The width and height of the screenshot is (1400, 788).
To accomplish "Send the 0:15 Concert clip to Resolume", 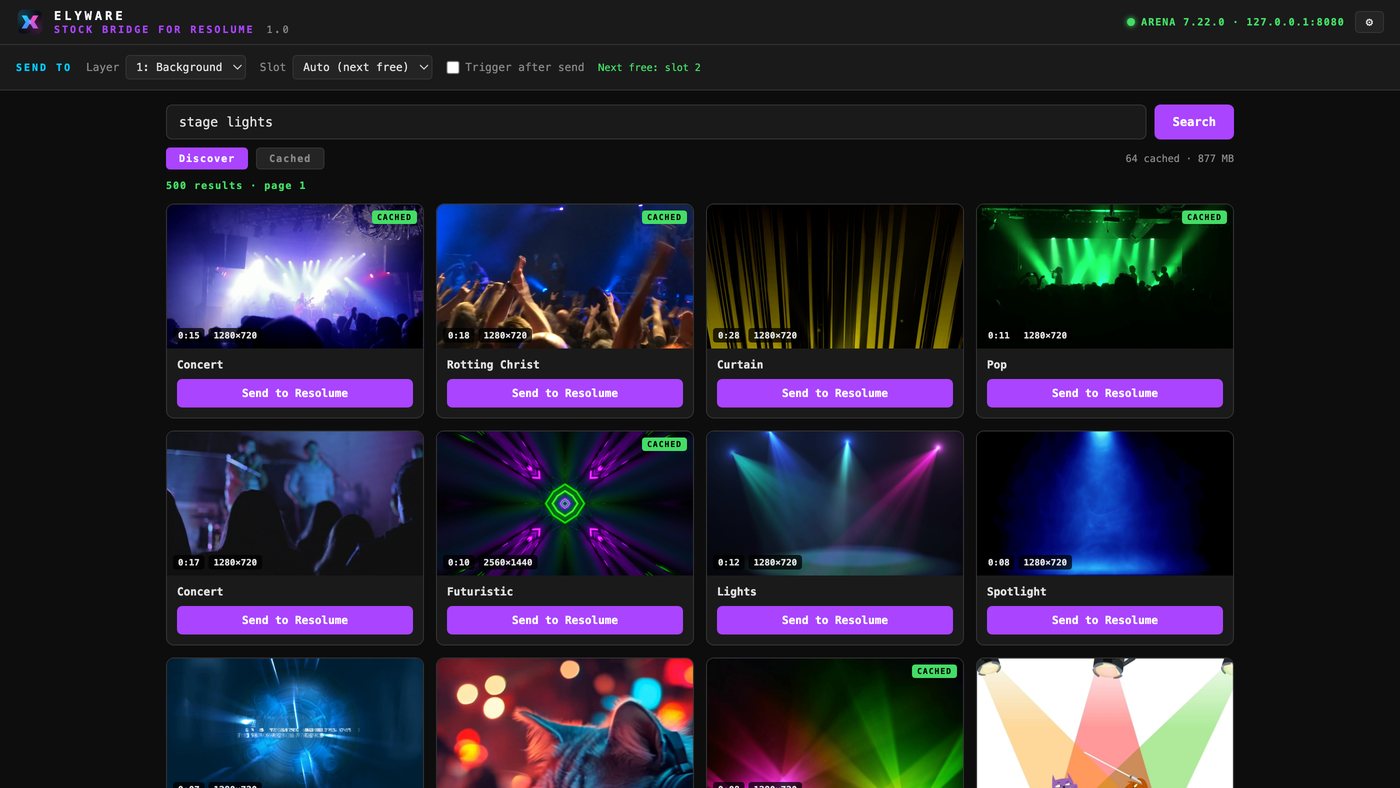I will click(295, 393).
